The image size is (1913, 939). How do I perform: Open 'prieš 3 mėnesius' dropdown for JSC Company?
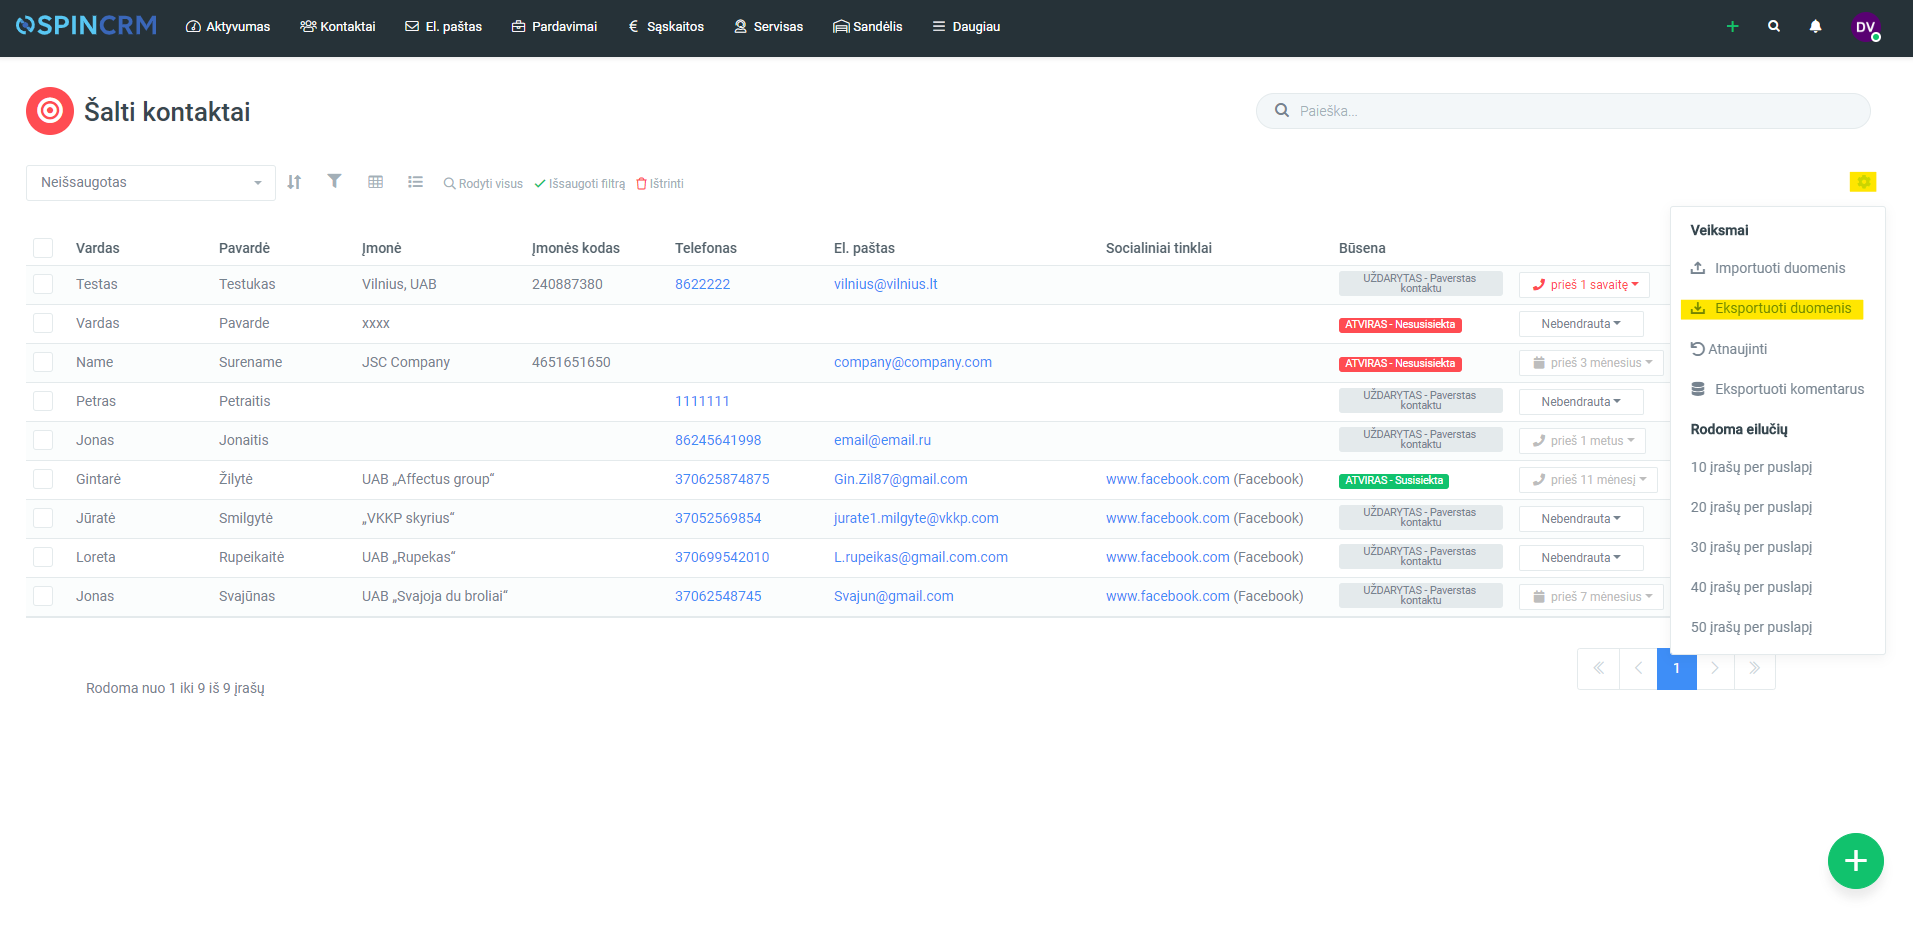[1591, 363]
